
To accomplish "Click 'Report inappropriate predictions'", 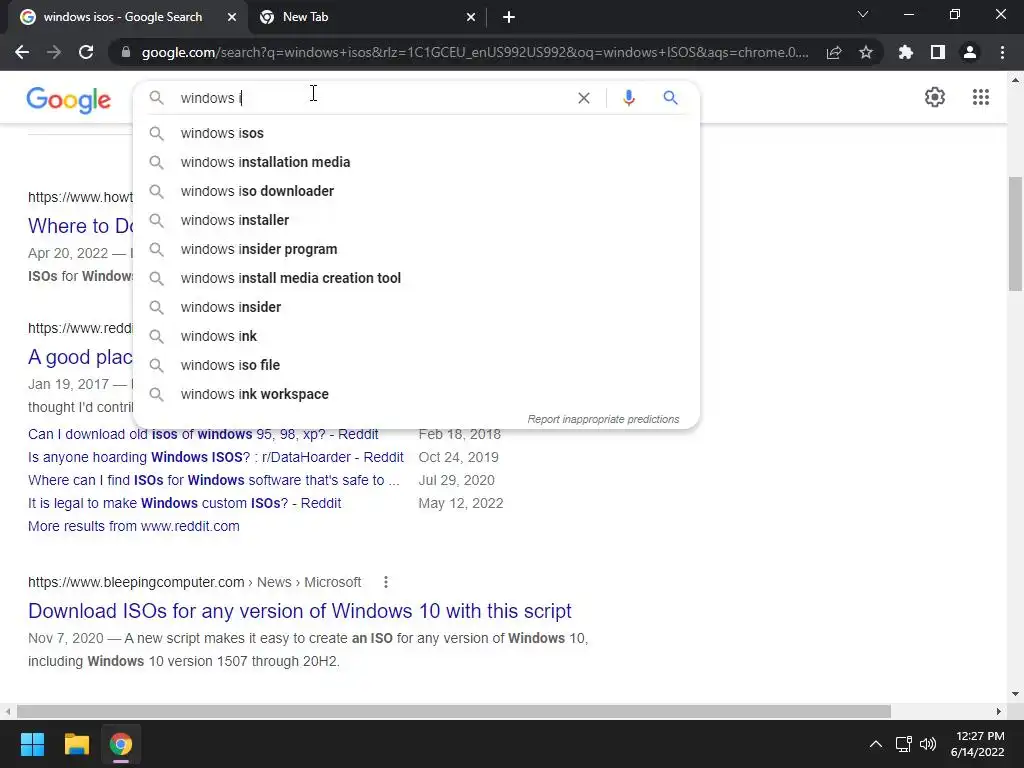I will (x=603, y=419).
